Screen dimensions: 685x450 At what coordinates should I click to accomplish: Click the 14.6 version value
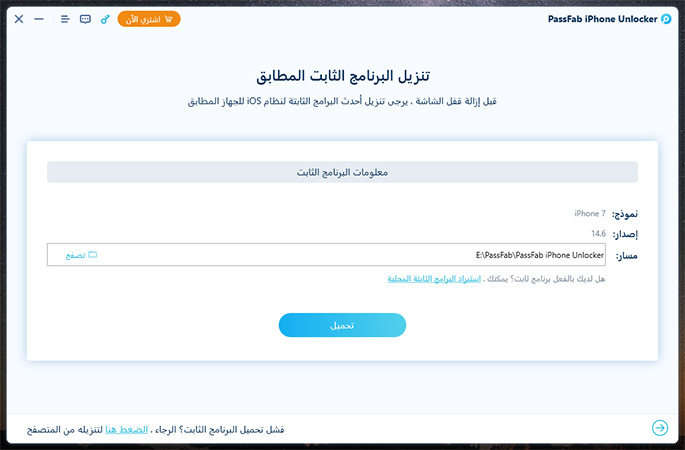(599, 234)
